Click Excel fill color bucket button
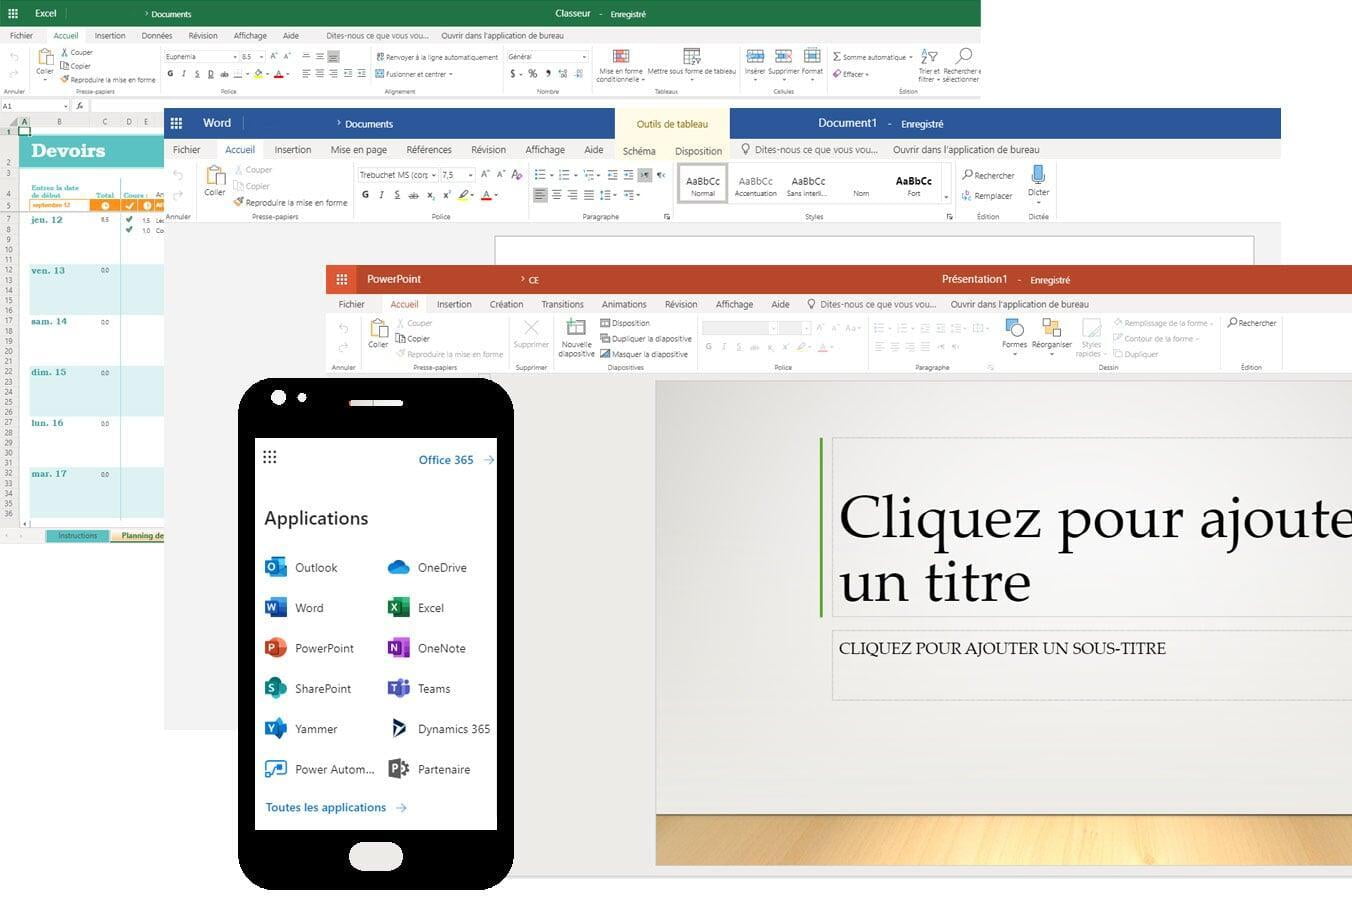Viewport: 1352px width, 899px height. click(x=258, y=74)
